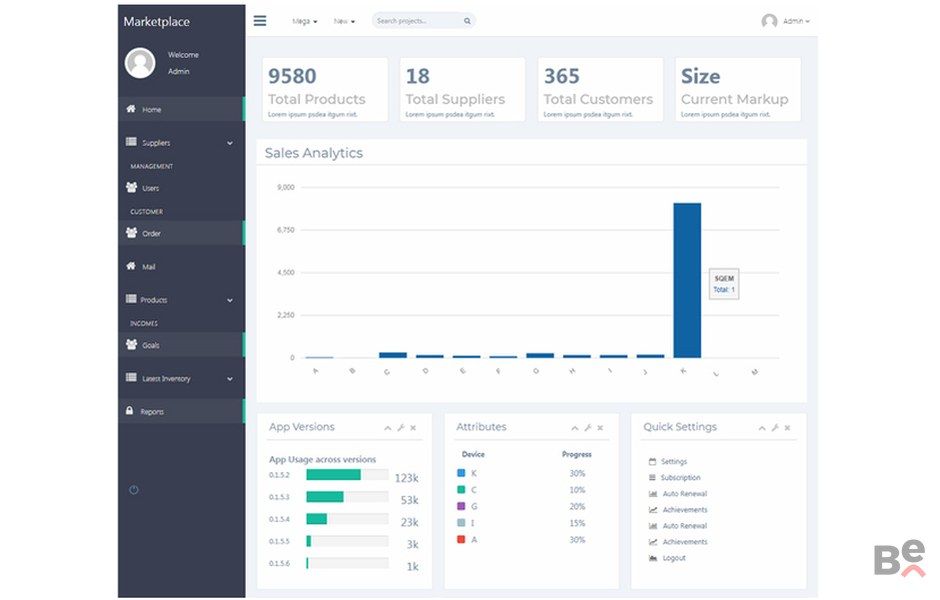The width and height of the screenshot is (940, 600).
Task: Toggle the hamburger menu icon in top bar
Action: pos(260,20)
